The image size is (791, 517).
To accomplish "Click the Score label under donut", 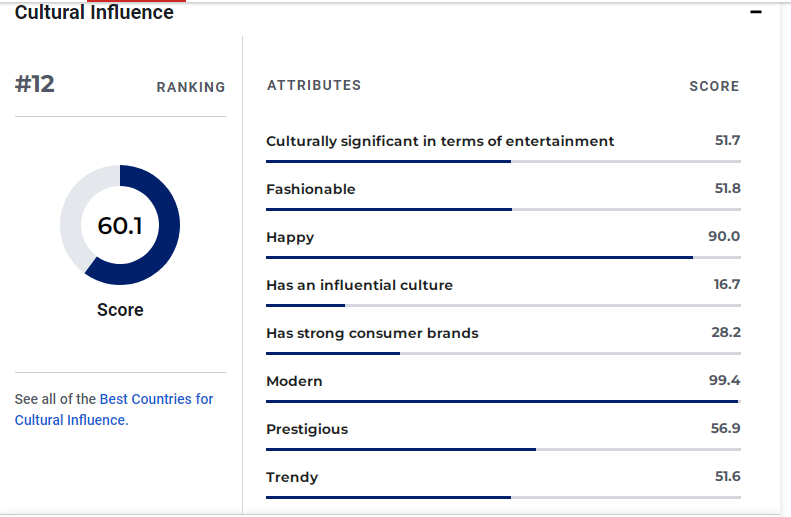I will coord(120,310).
